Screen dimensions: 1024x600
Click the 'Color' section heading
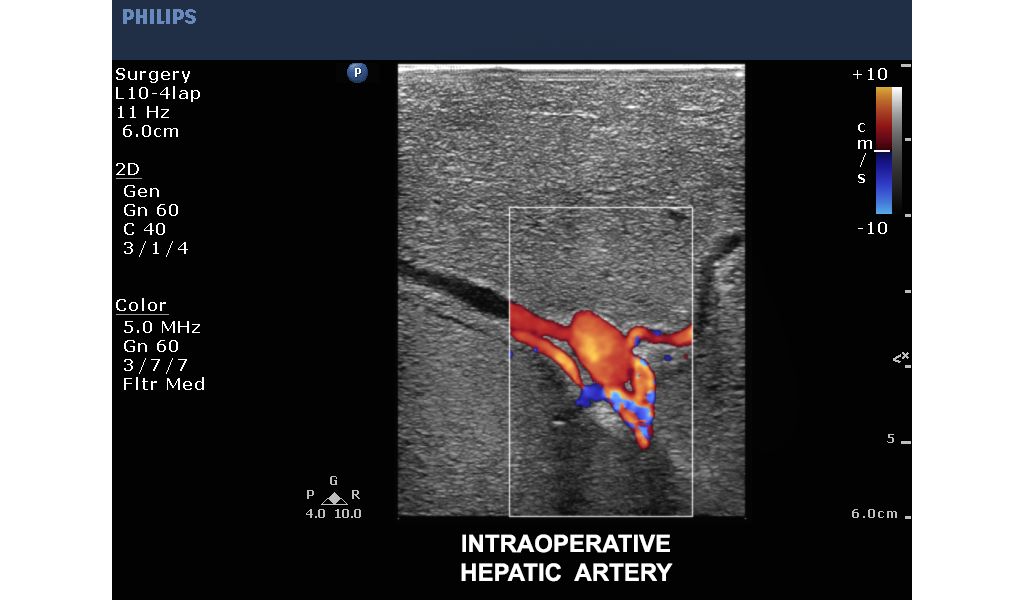pos(141,305)
